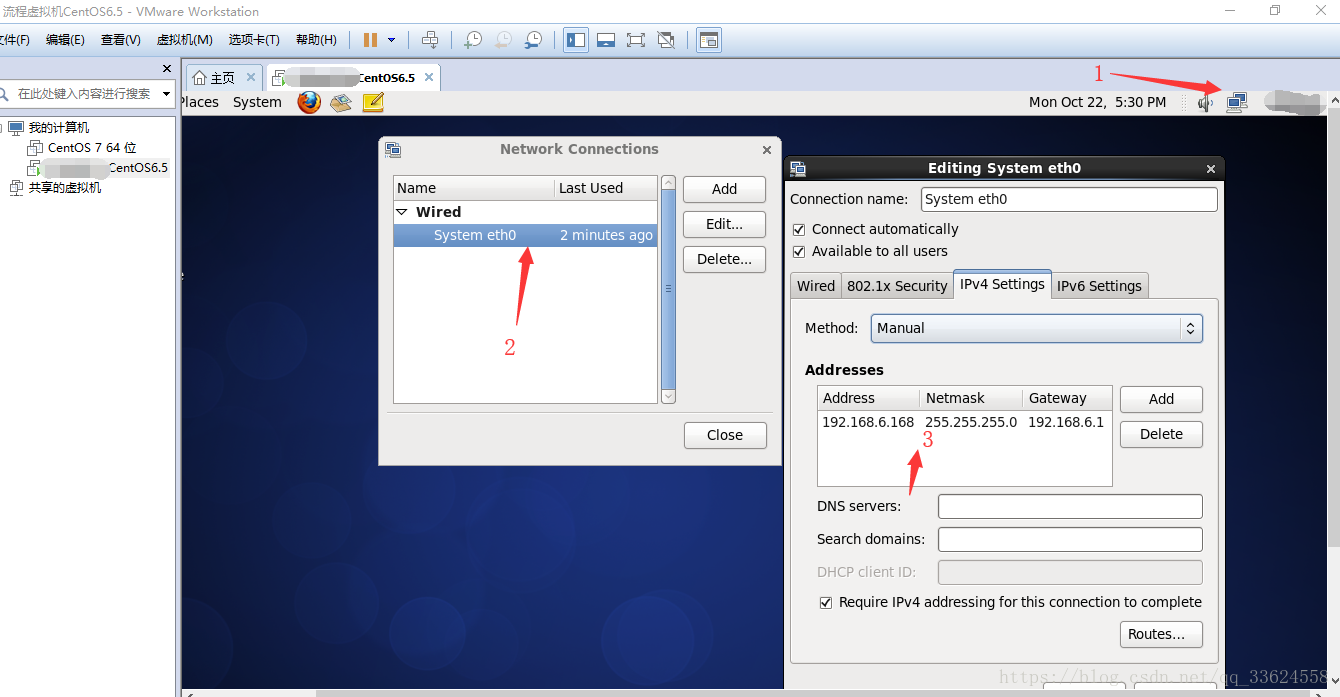The width and height of the screenshot is (1340, 697).
Task: Select the address cell 192.168.6.168
Action: point(868,422)
